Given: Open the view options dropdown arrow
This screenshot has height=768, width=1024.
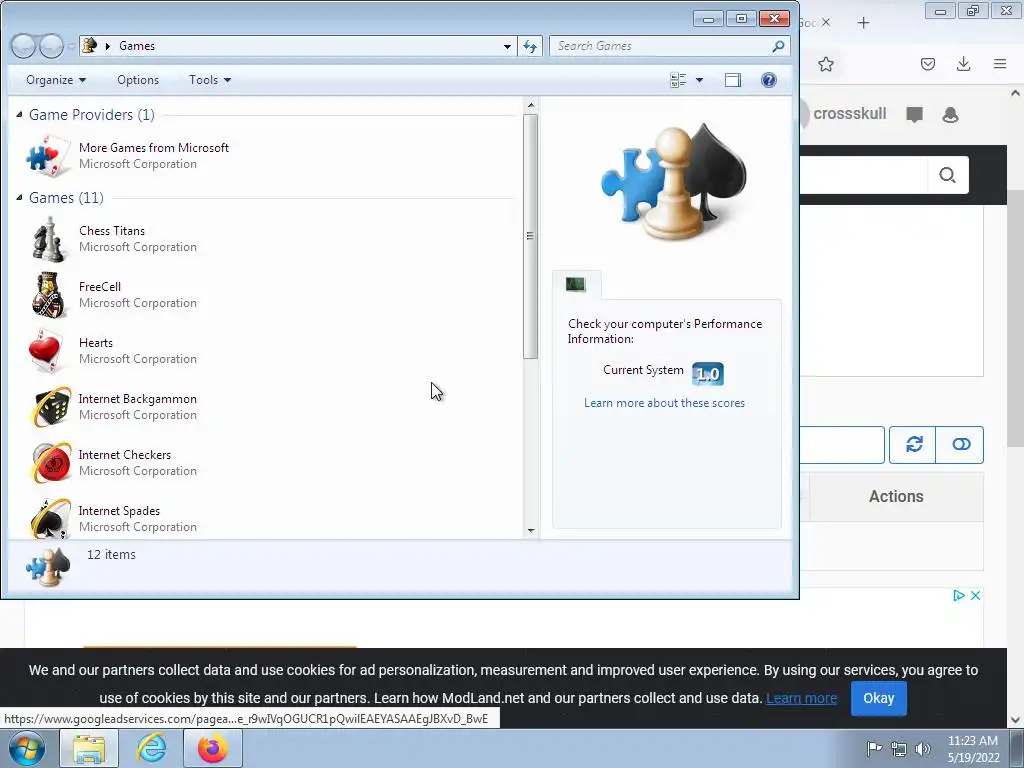Looking at the screenshot, I should coord(699,80).
